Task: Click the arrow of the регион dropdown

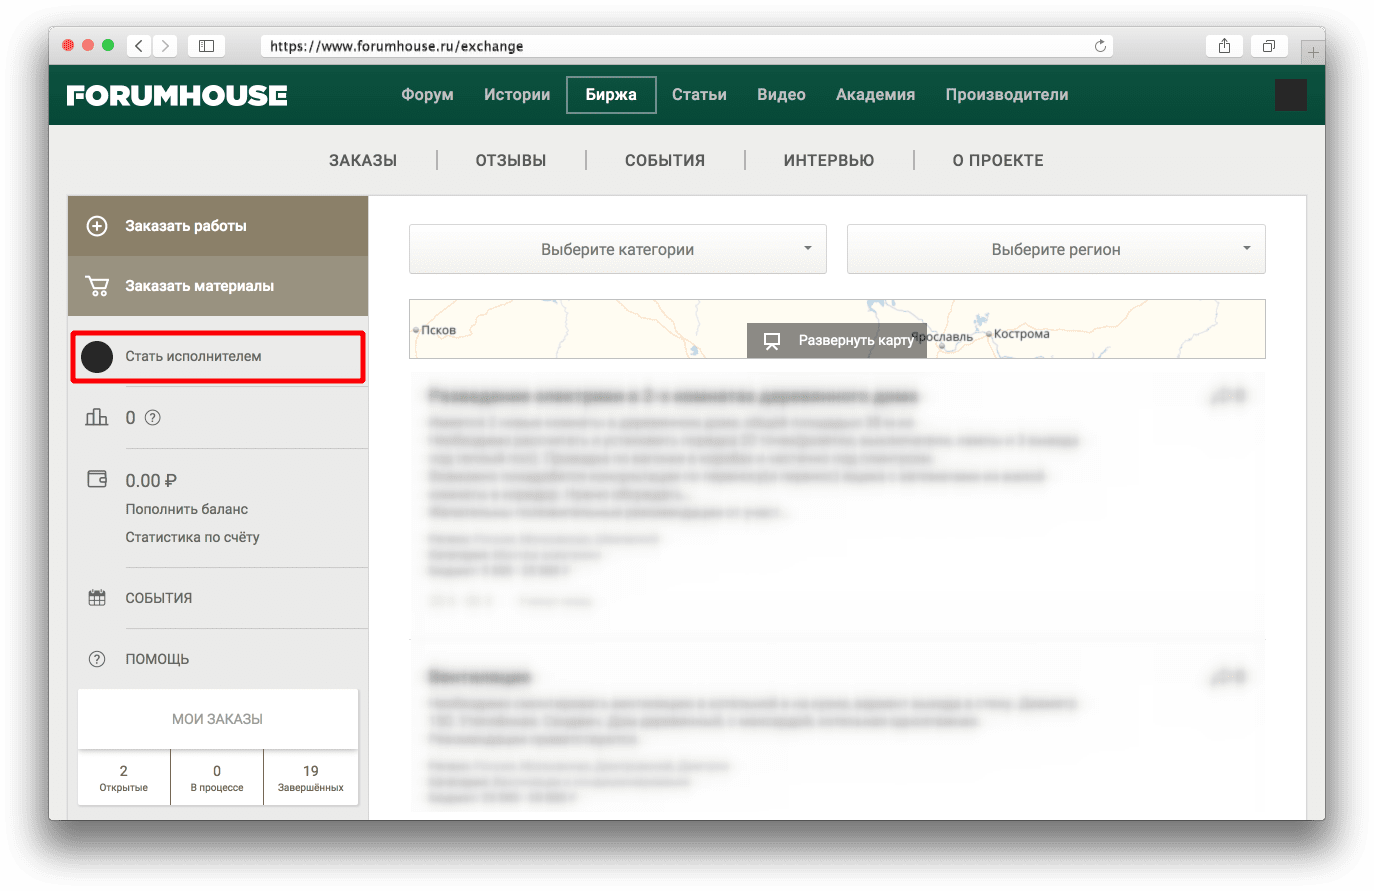Action: tap(1247, 248)
